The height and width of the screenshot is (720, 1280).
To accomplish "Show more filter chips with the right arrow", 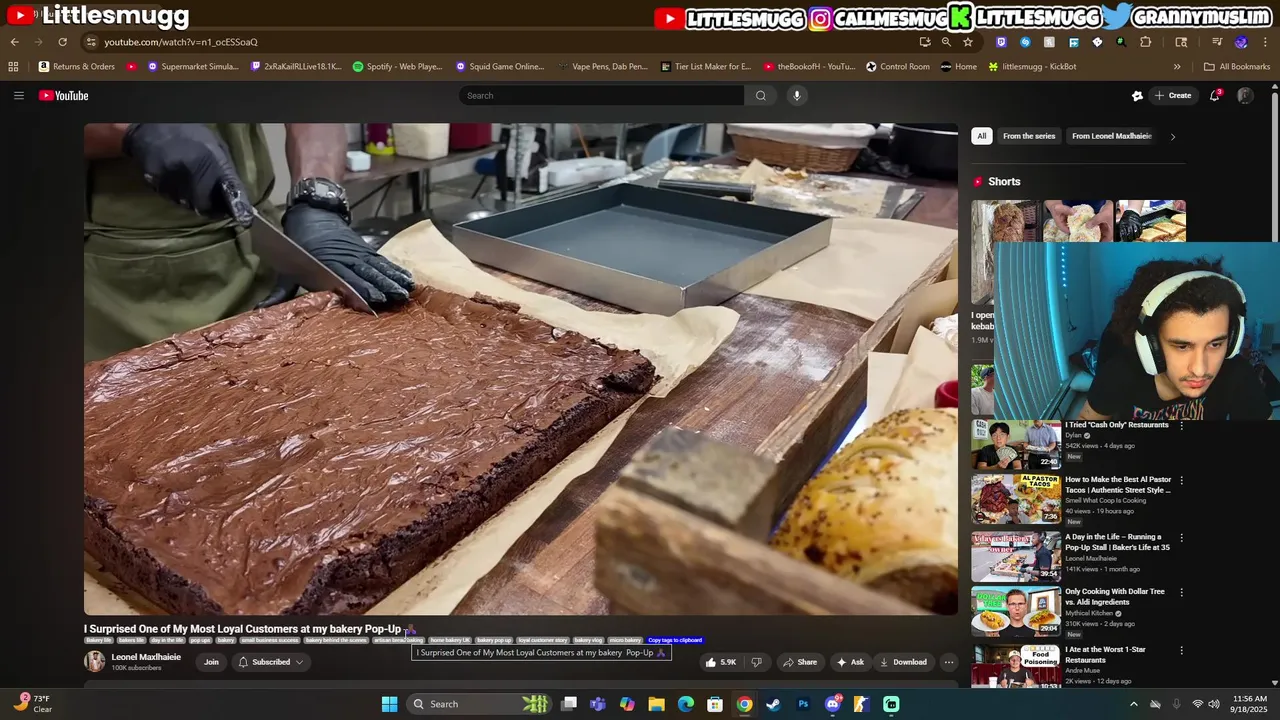I will pyautogui.click(x=1173, y=136).
